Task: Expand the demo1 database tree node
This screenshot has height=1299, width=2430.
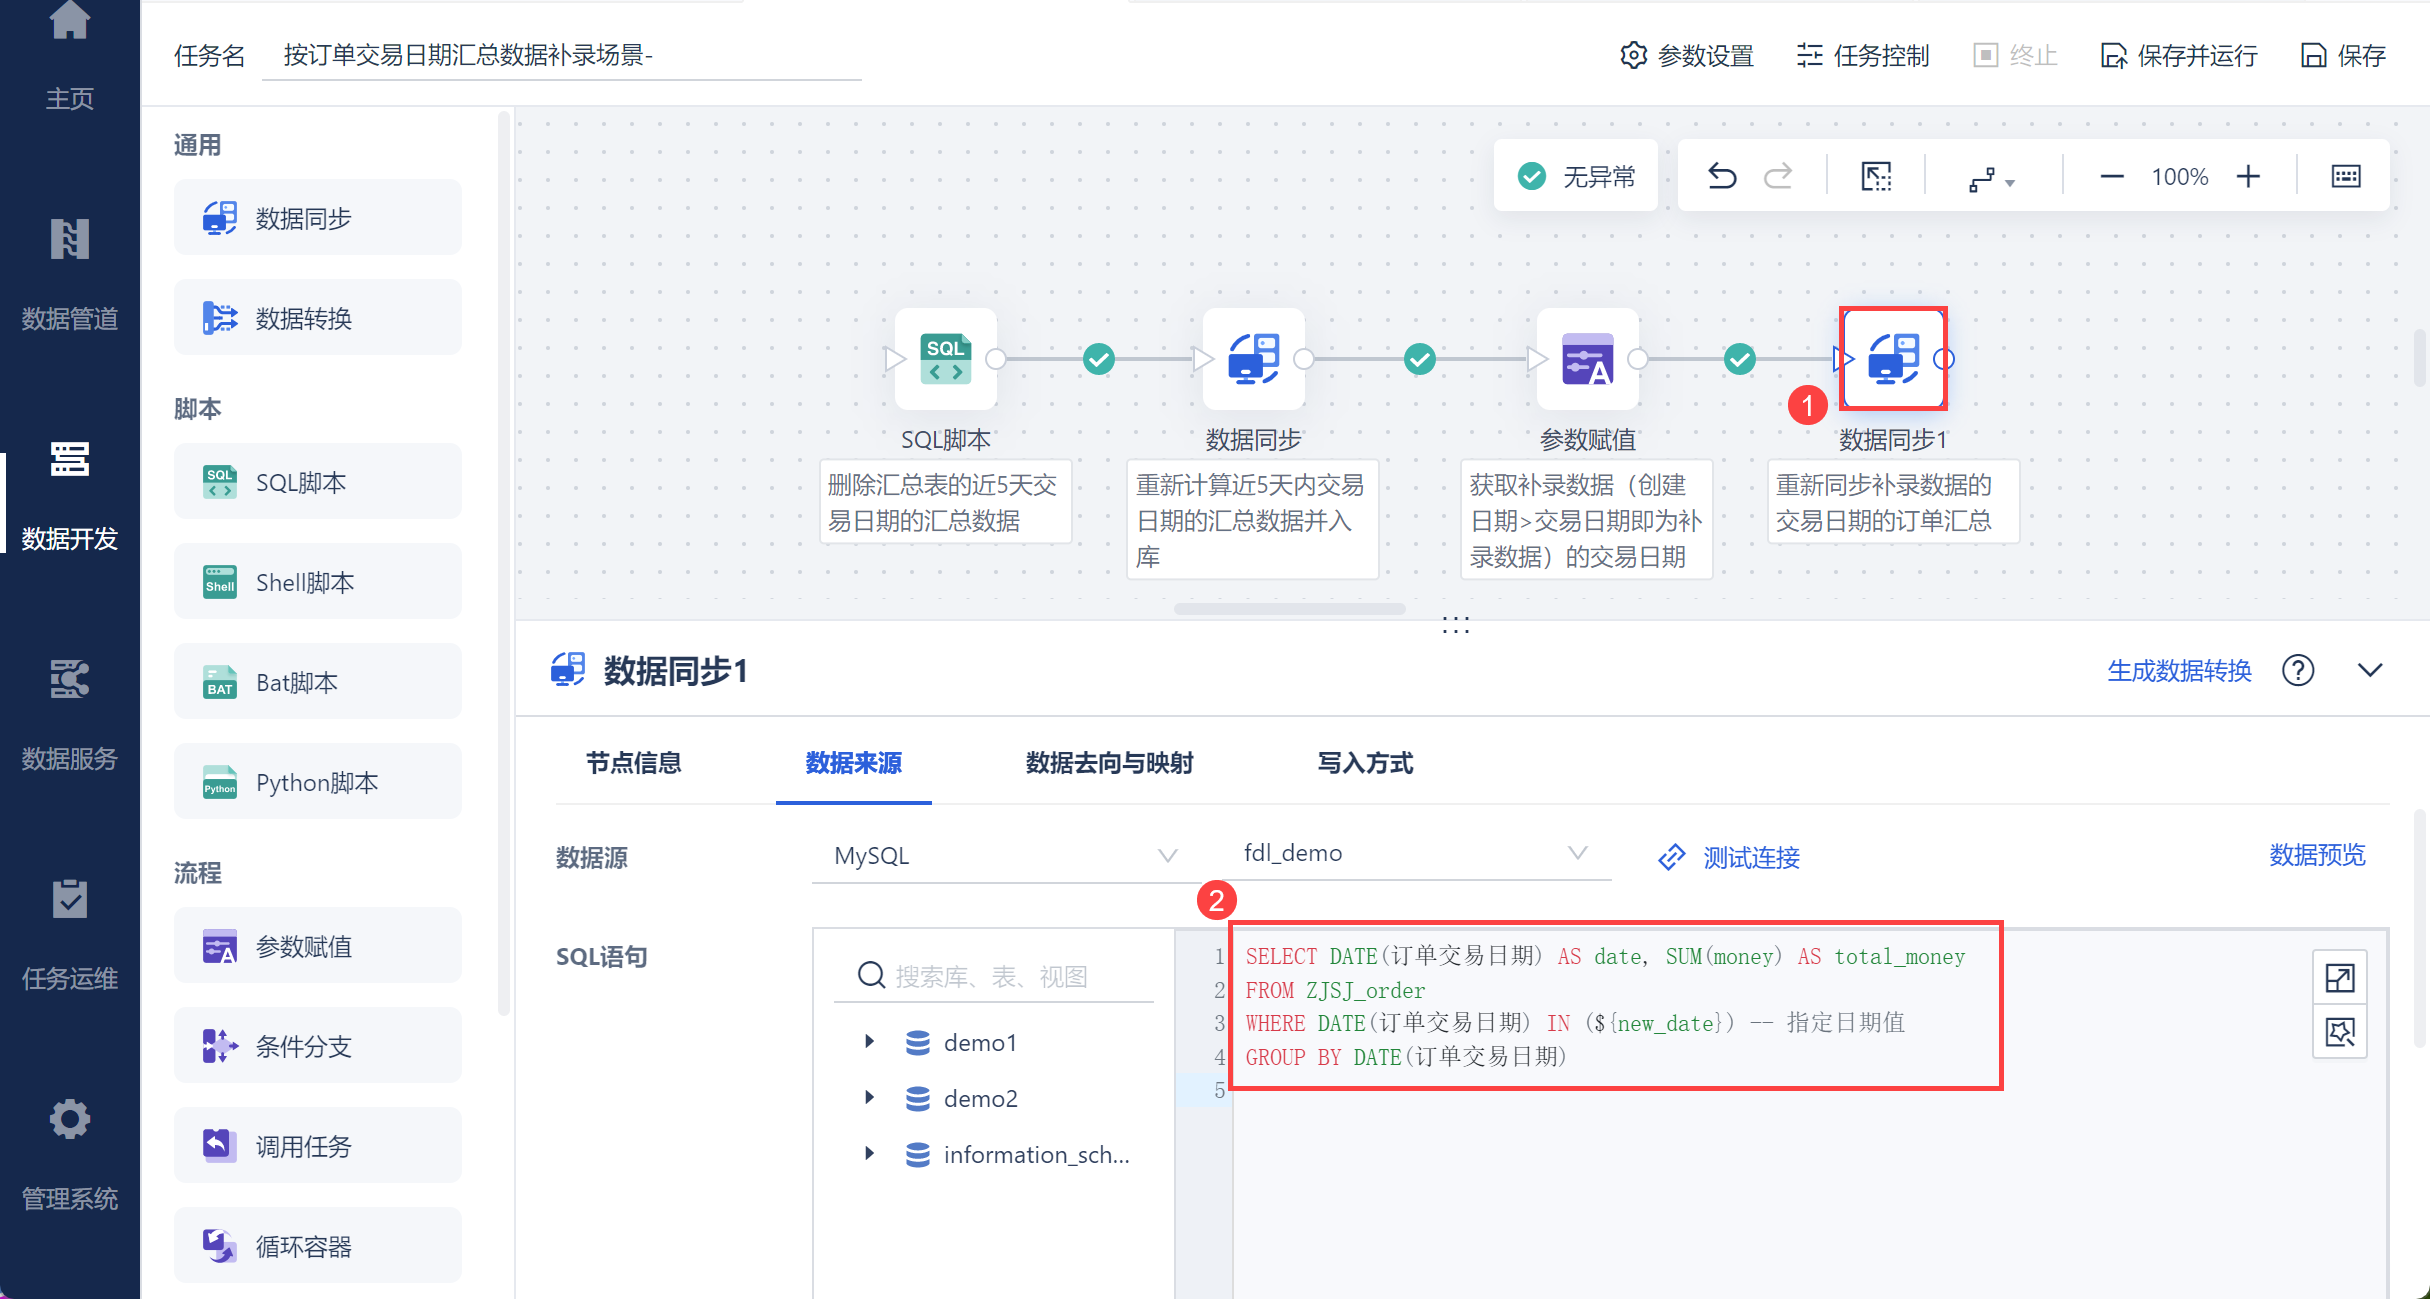Action: [869, 1042]
